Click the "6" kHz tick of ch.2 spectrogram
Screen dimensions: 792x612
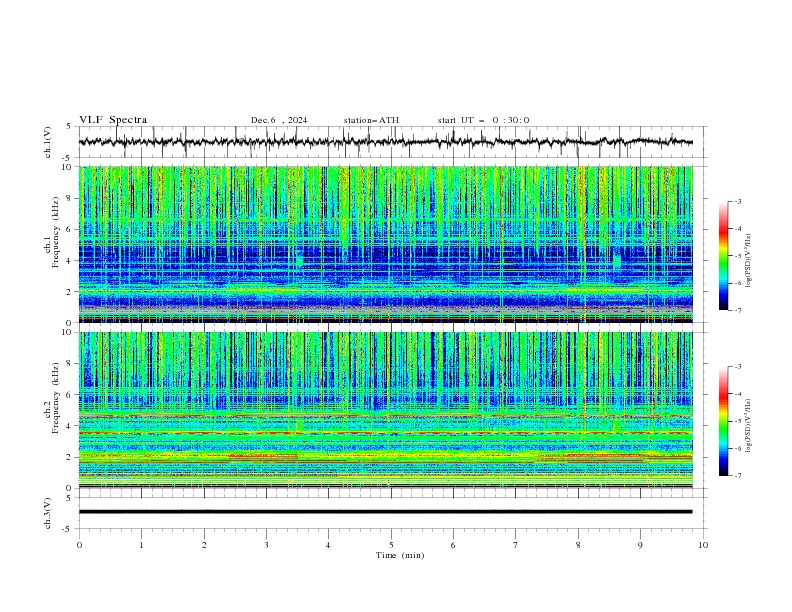(71, 395)
